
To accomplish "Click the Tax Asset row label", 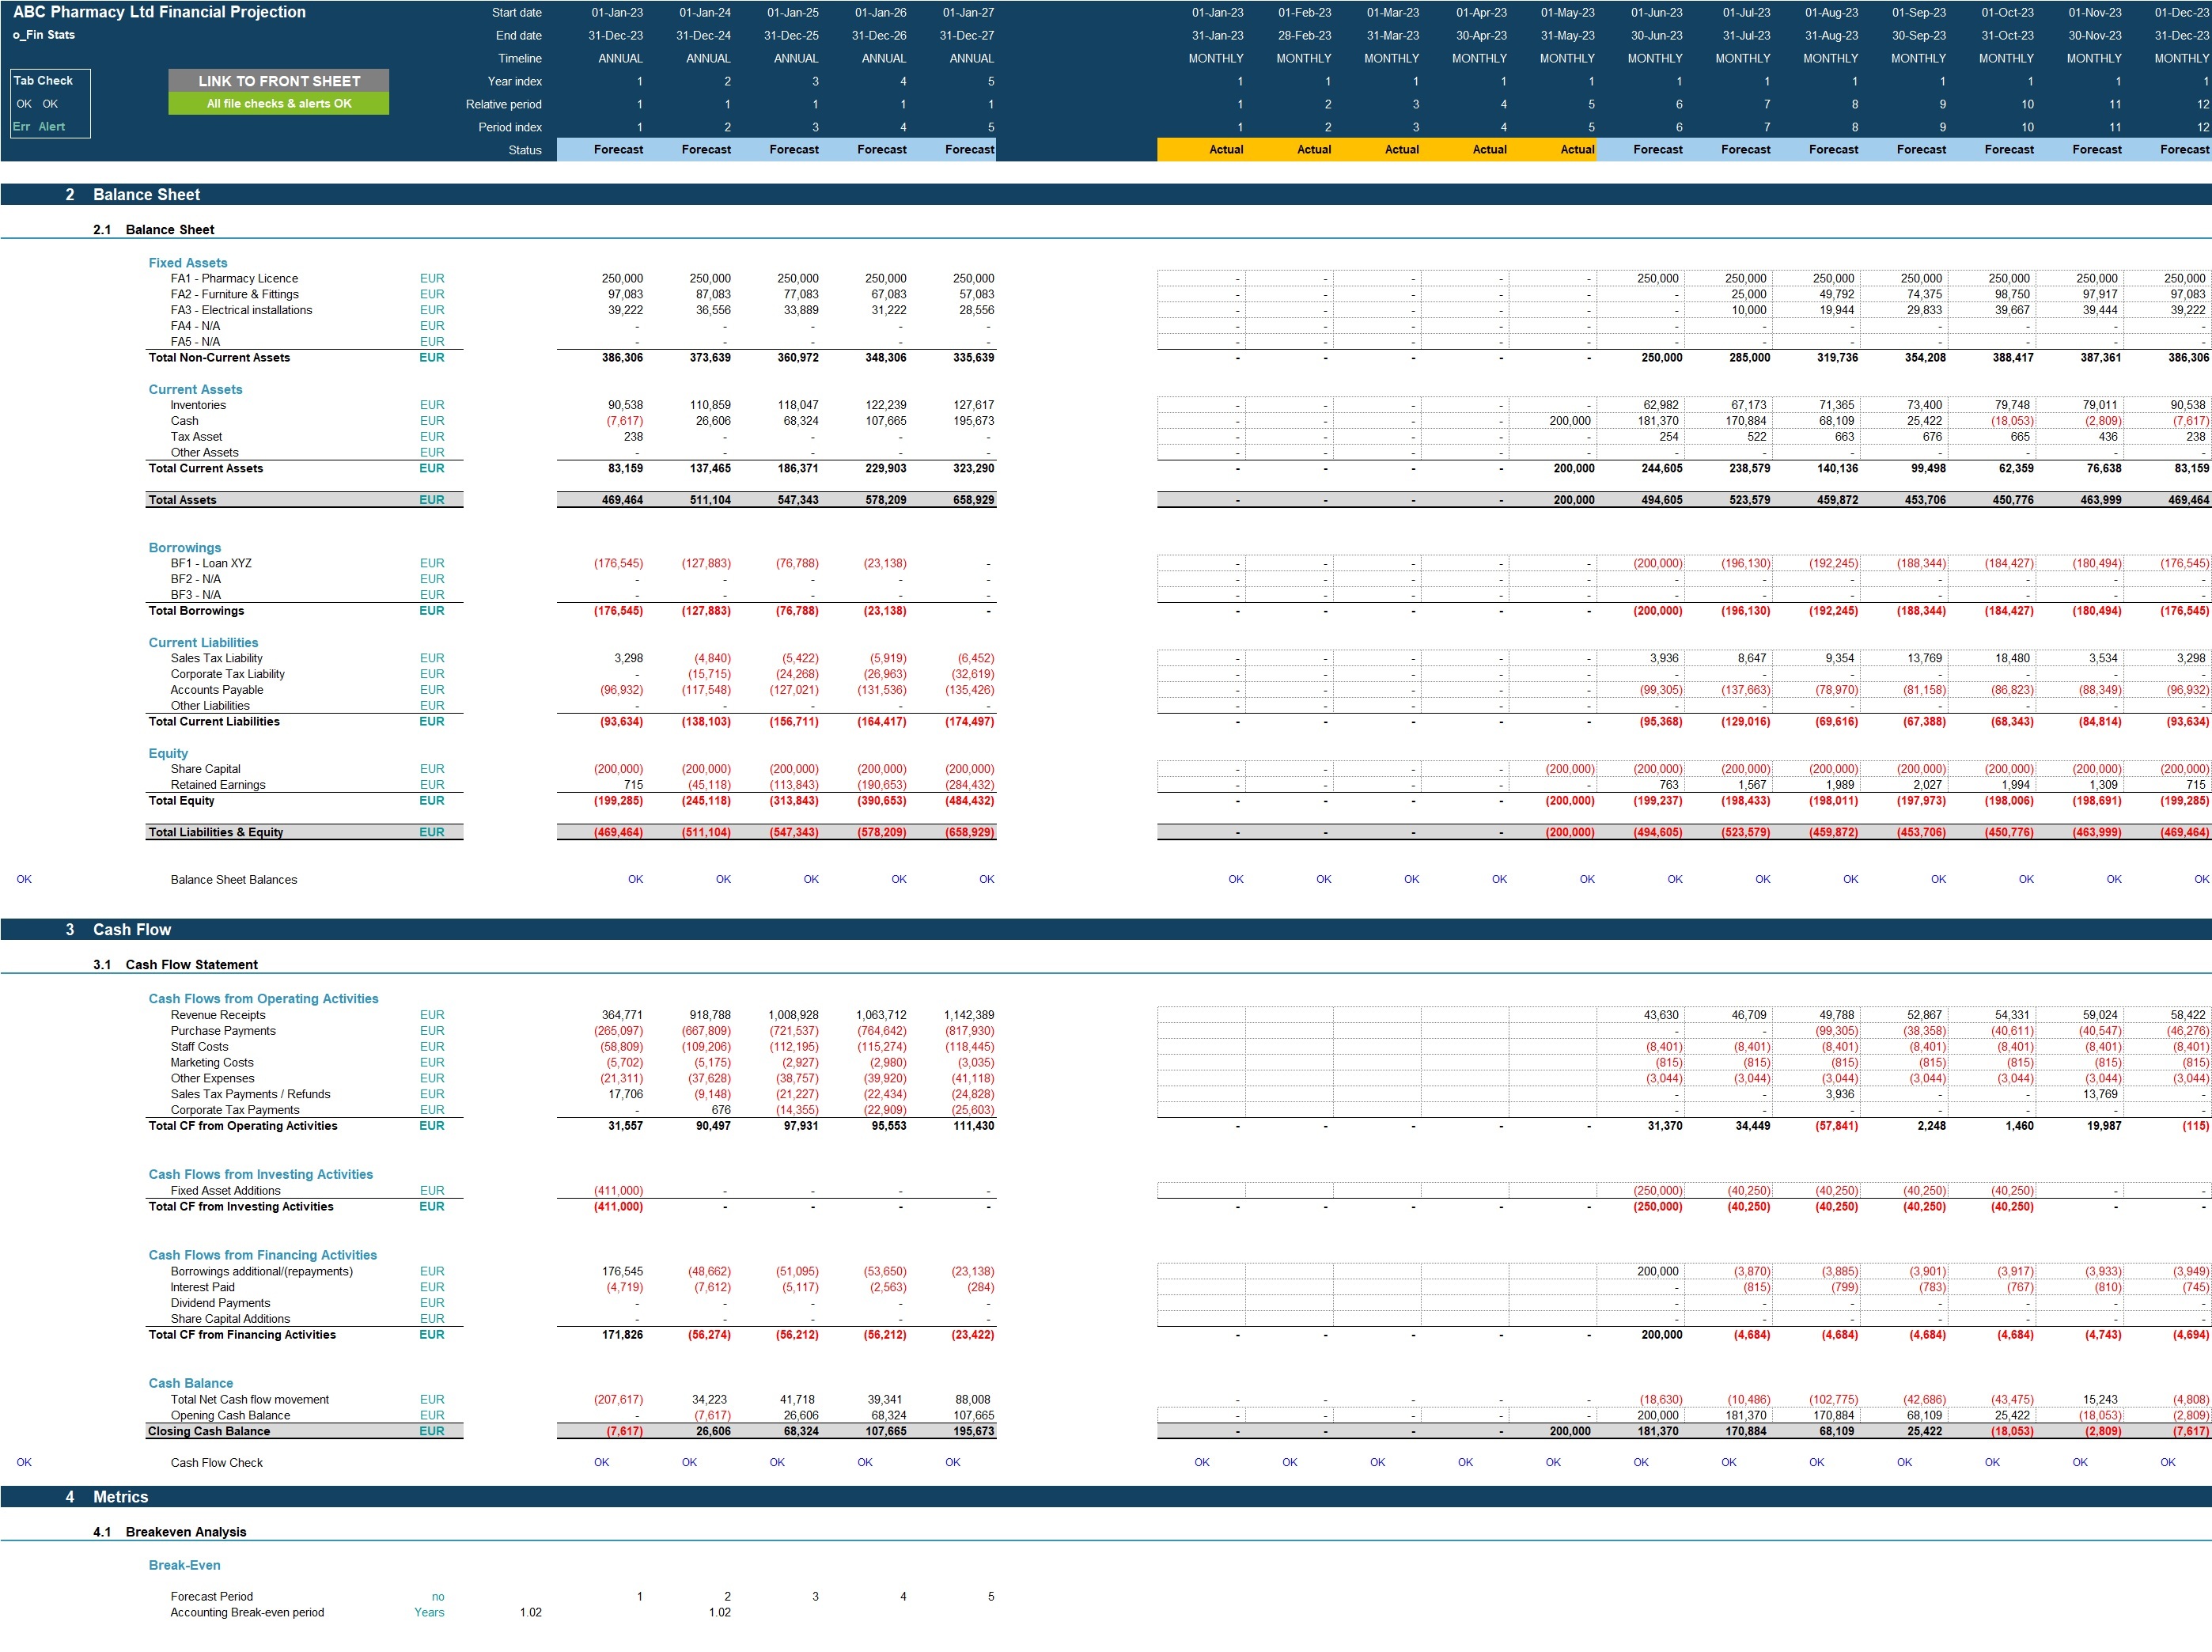I will tap(197, 437).
